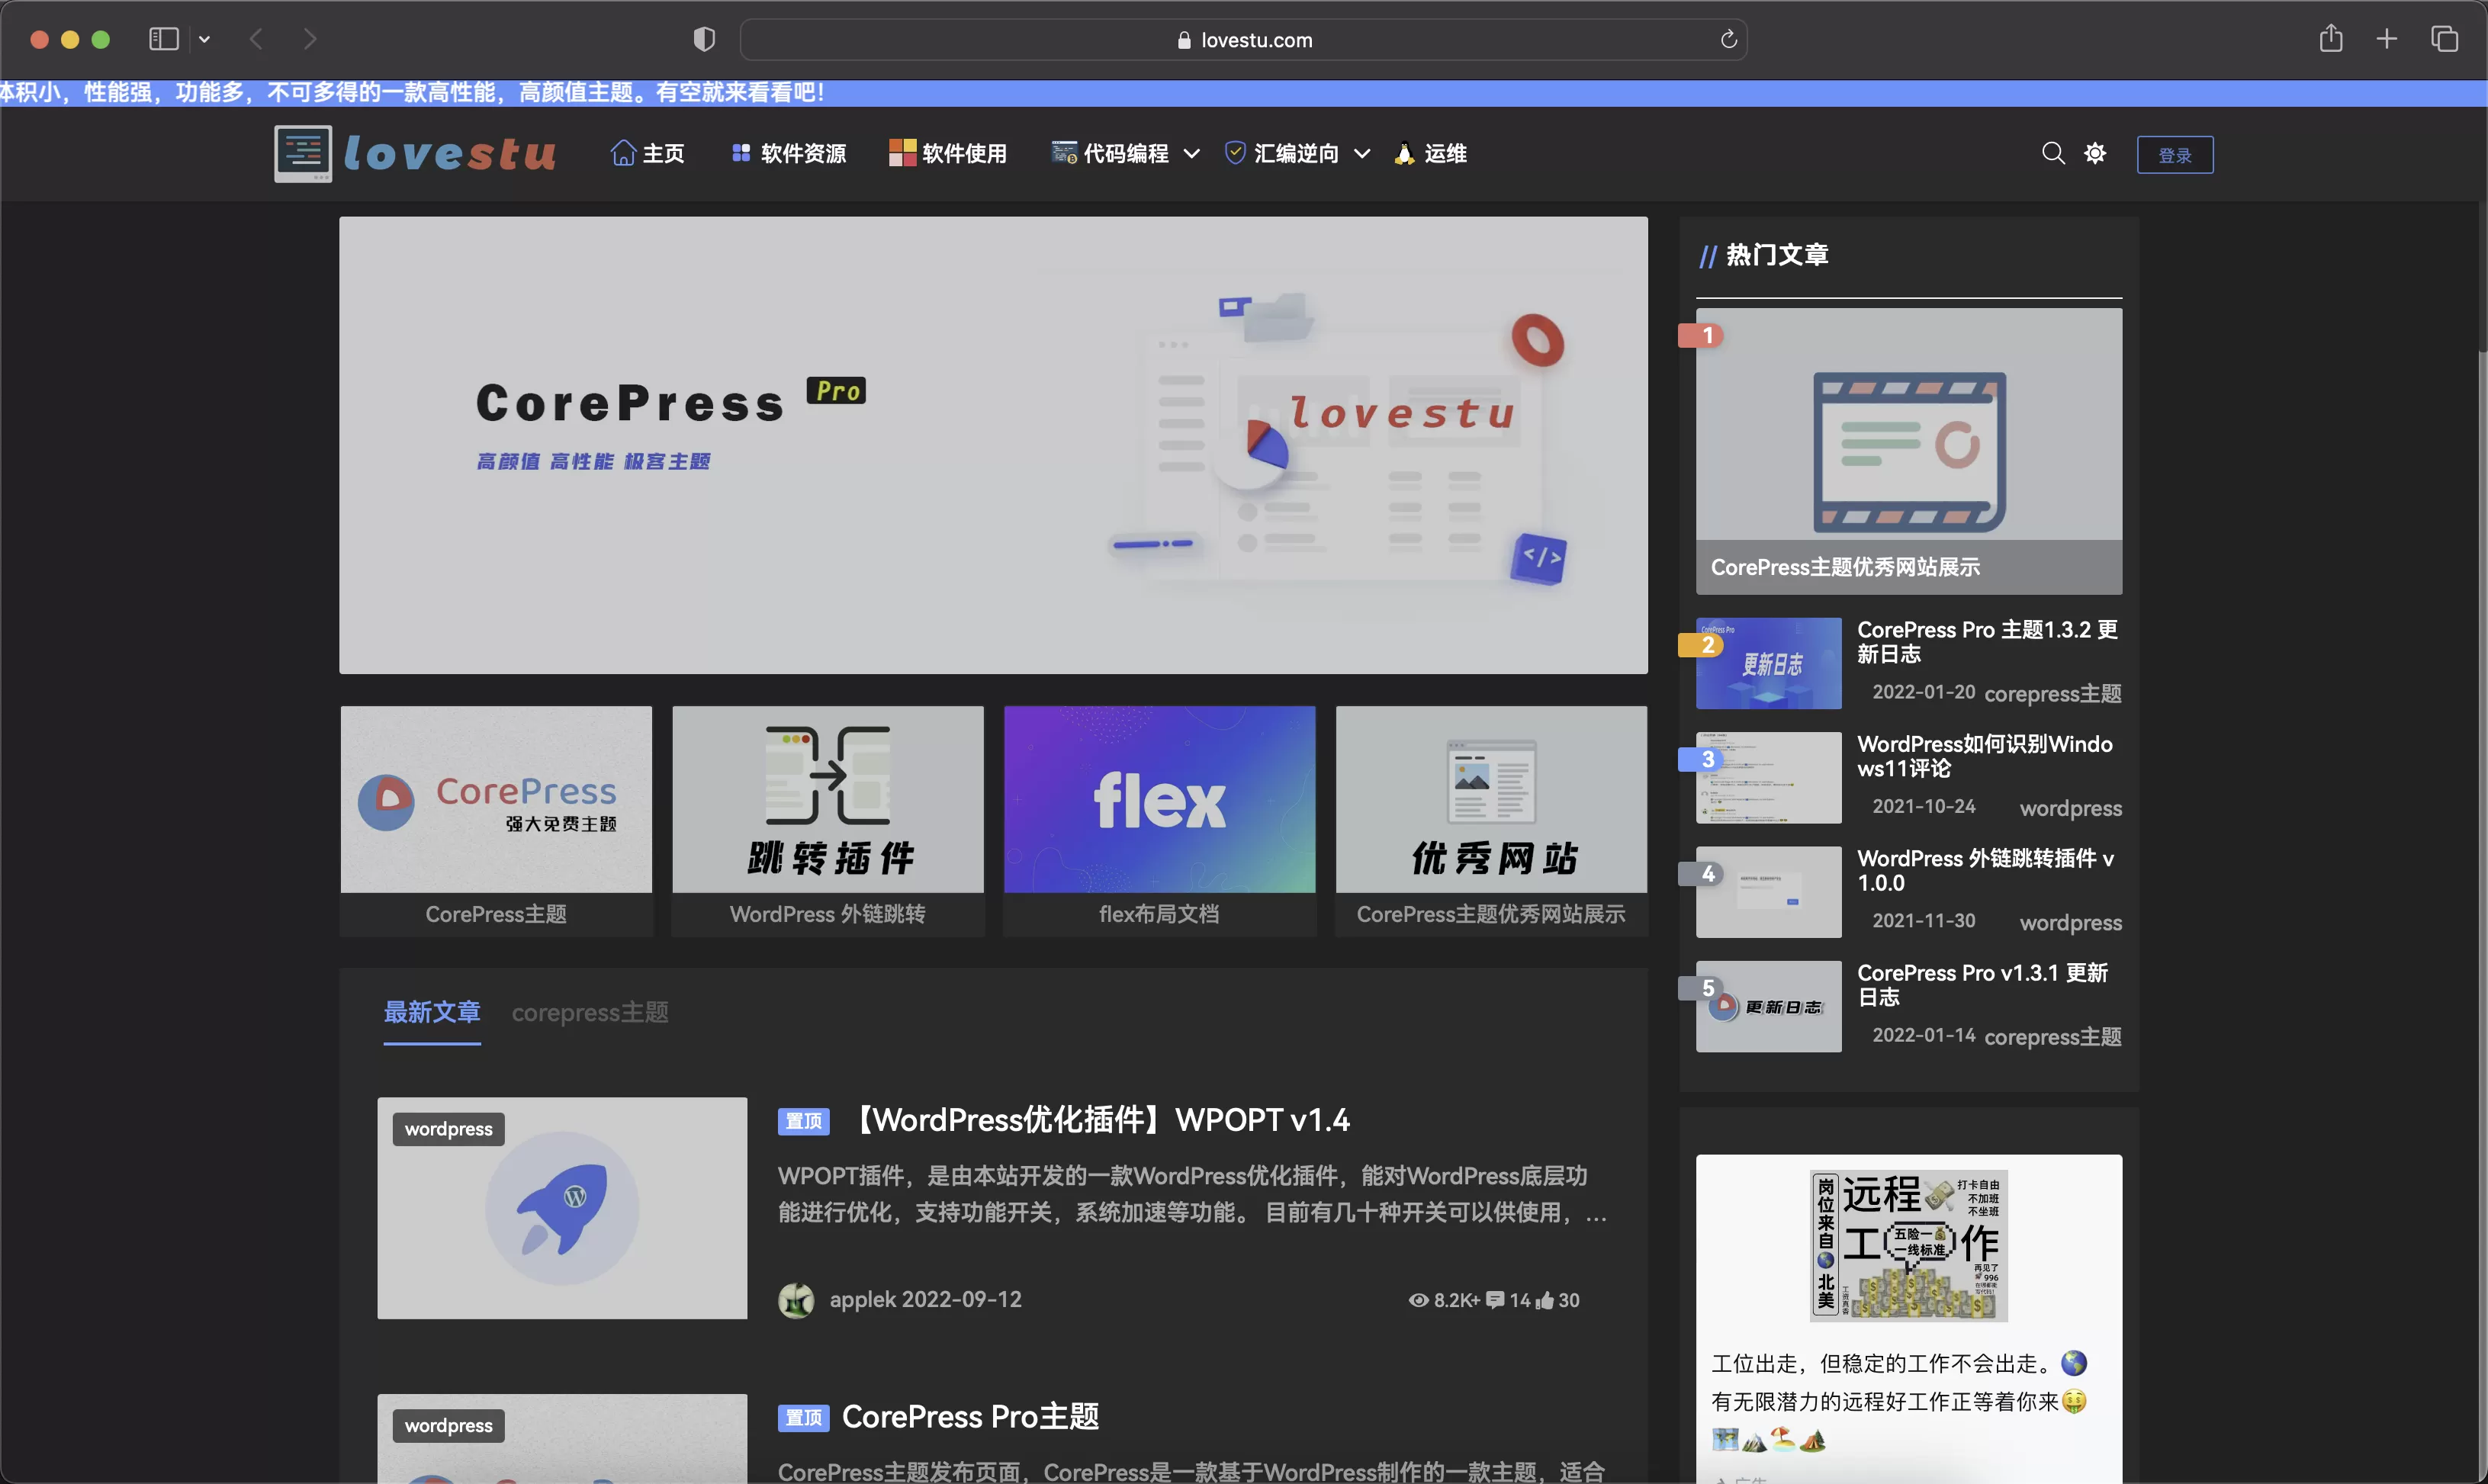This screenshot has height=1484, width=2488.
Task: Expand the 汇编逆向 dropdown chevron
Action: click(x=1362, y=154)
